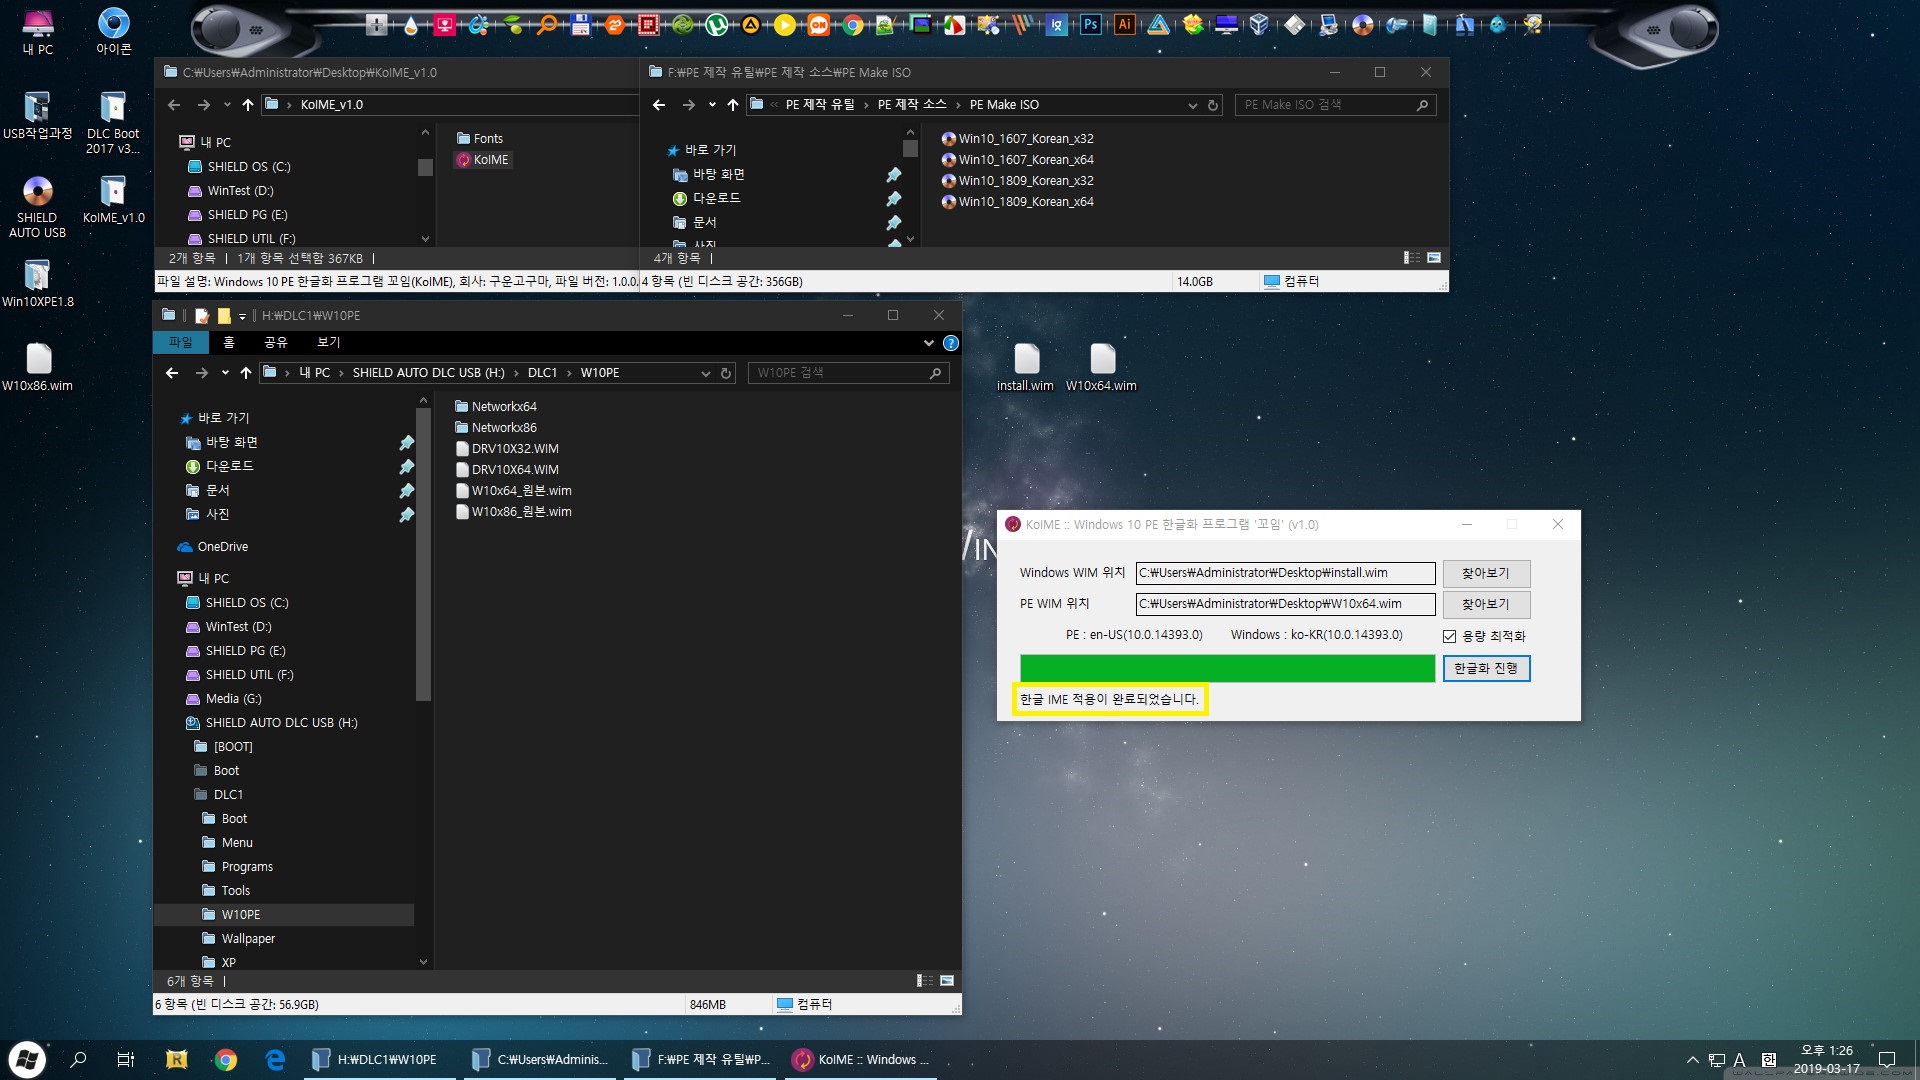The image size is (1920, 1080).
Task: Open Task View on the taskbar
Action: click(126, 1059)
